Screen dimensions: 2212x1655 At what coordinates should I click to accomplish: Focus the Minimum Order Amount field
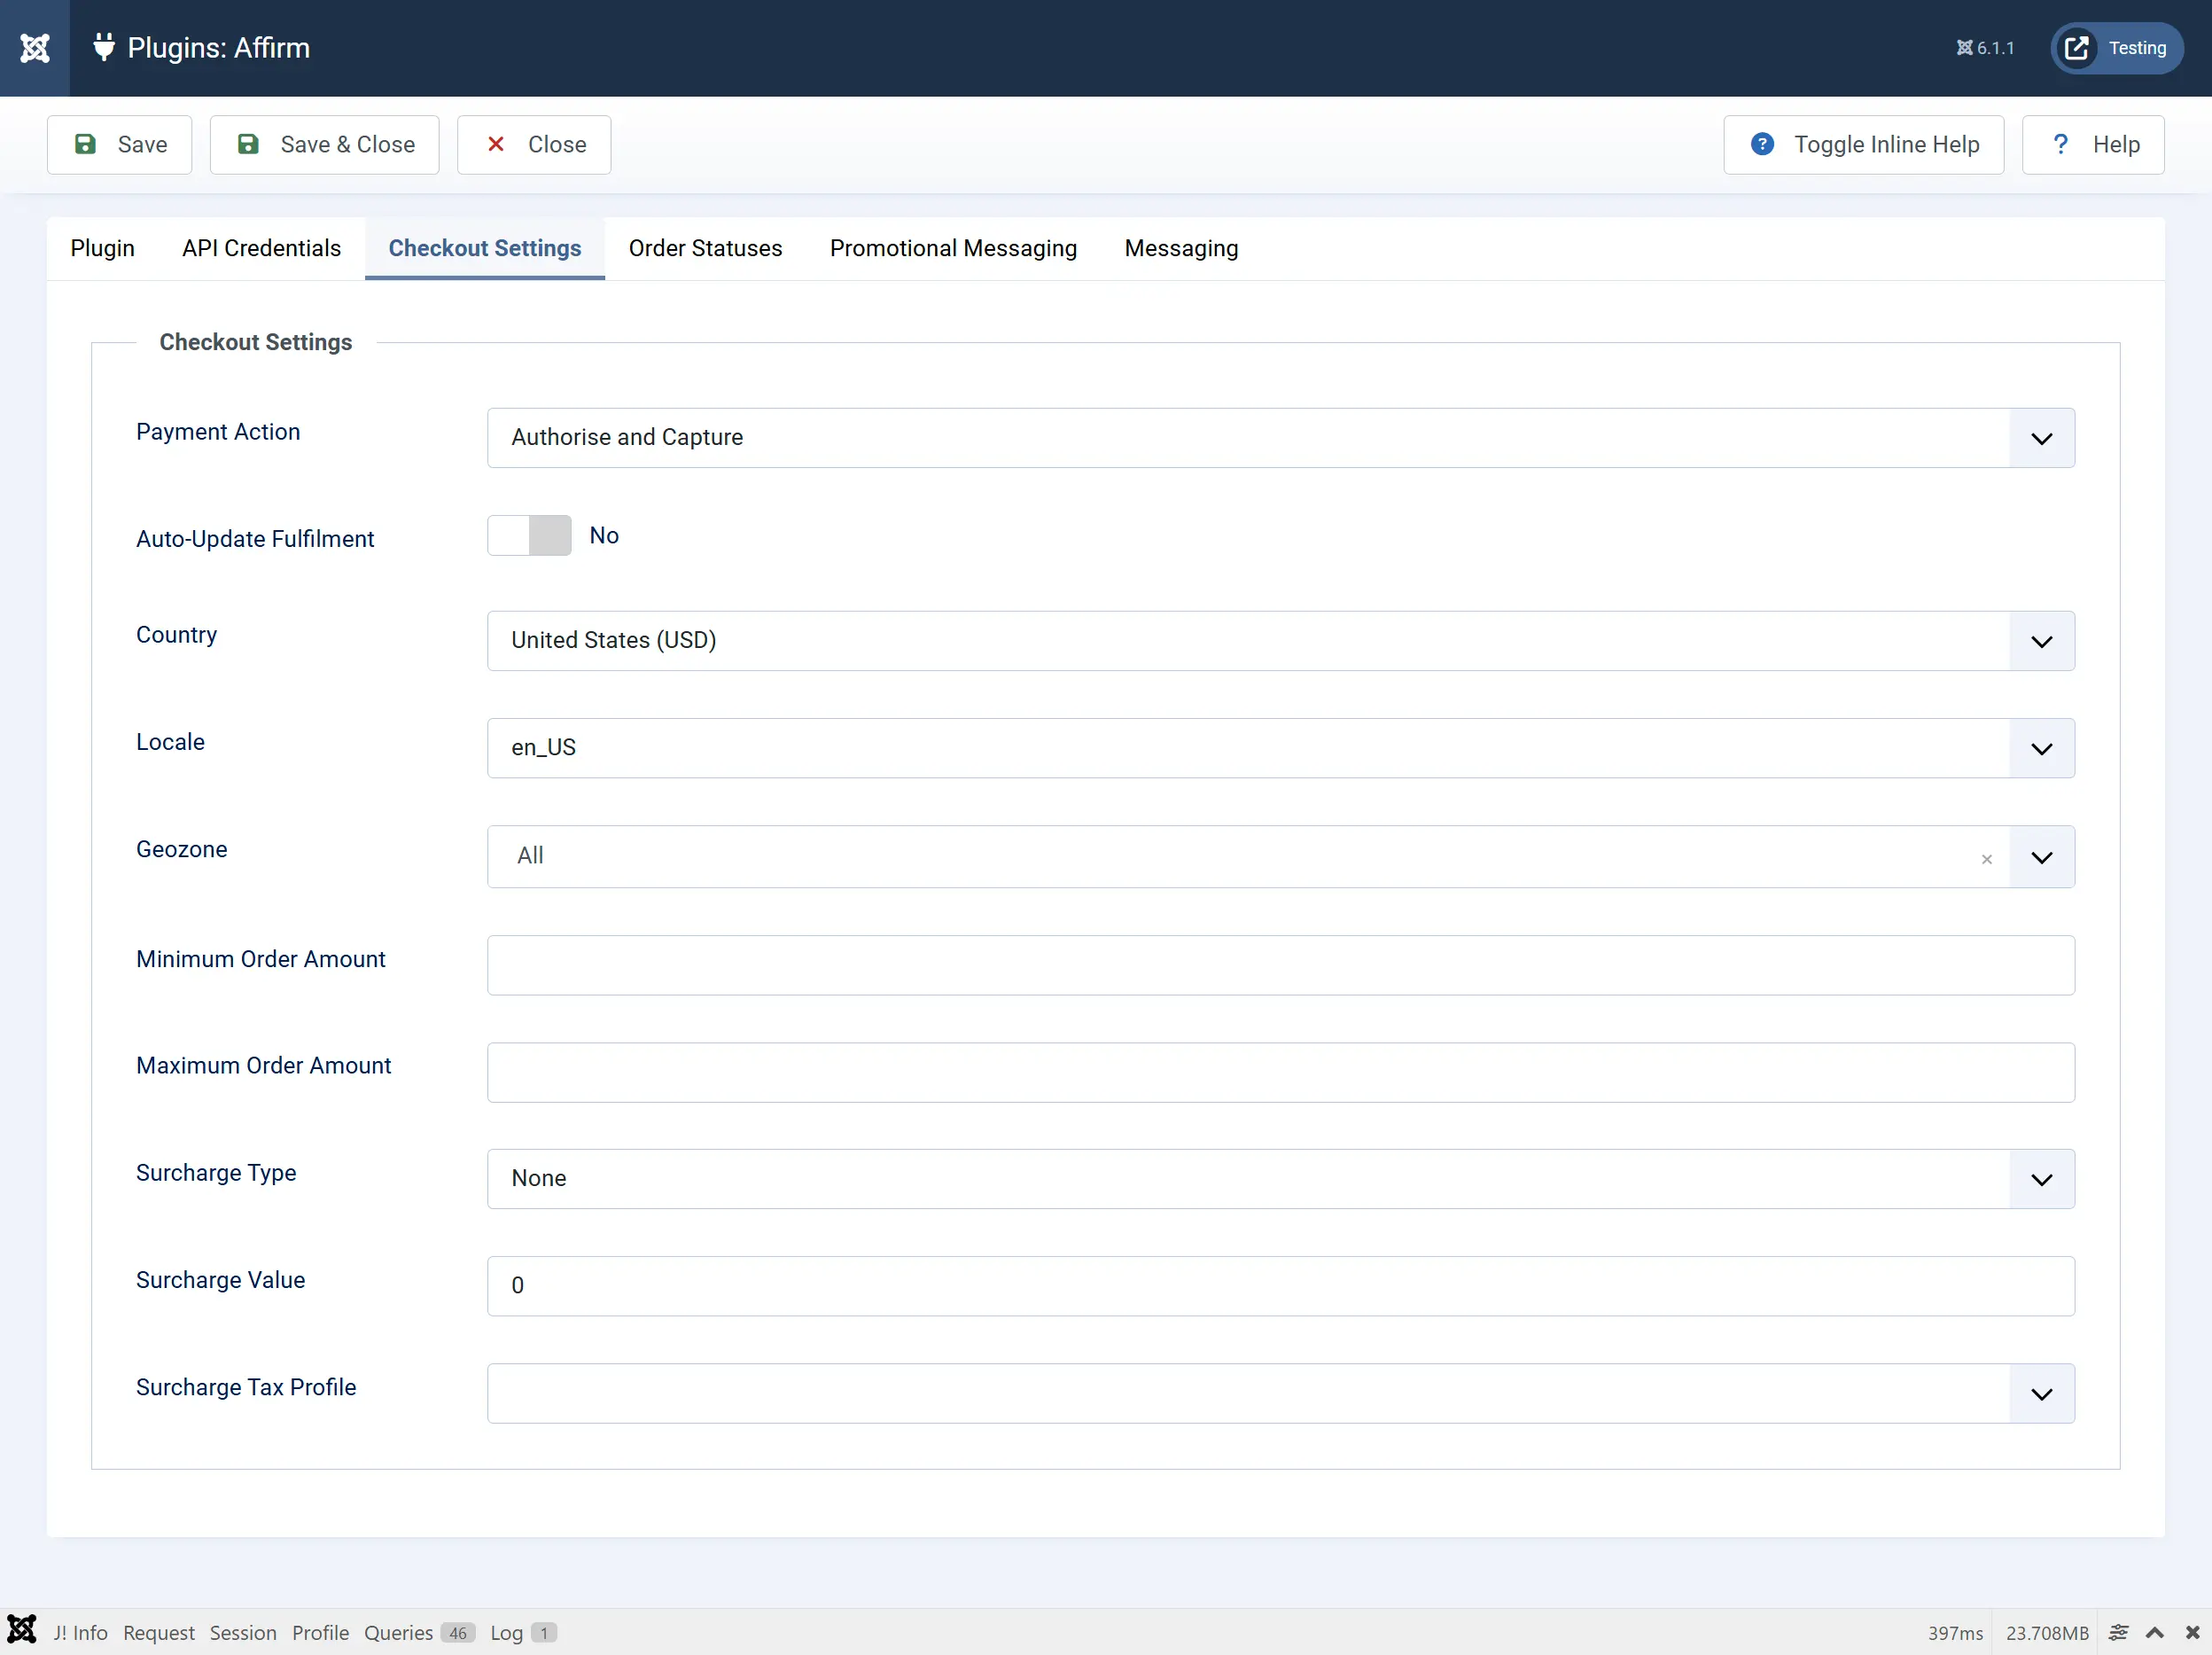click(x=1281, y=965)
